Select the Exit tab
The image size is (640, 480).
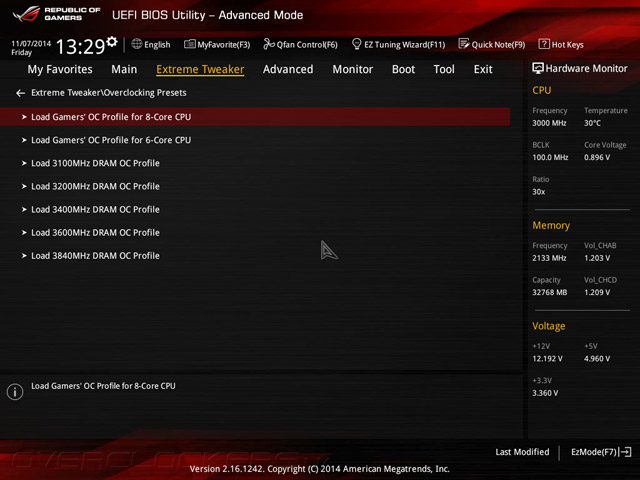(x=483, y=69)
